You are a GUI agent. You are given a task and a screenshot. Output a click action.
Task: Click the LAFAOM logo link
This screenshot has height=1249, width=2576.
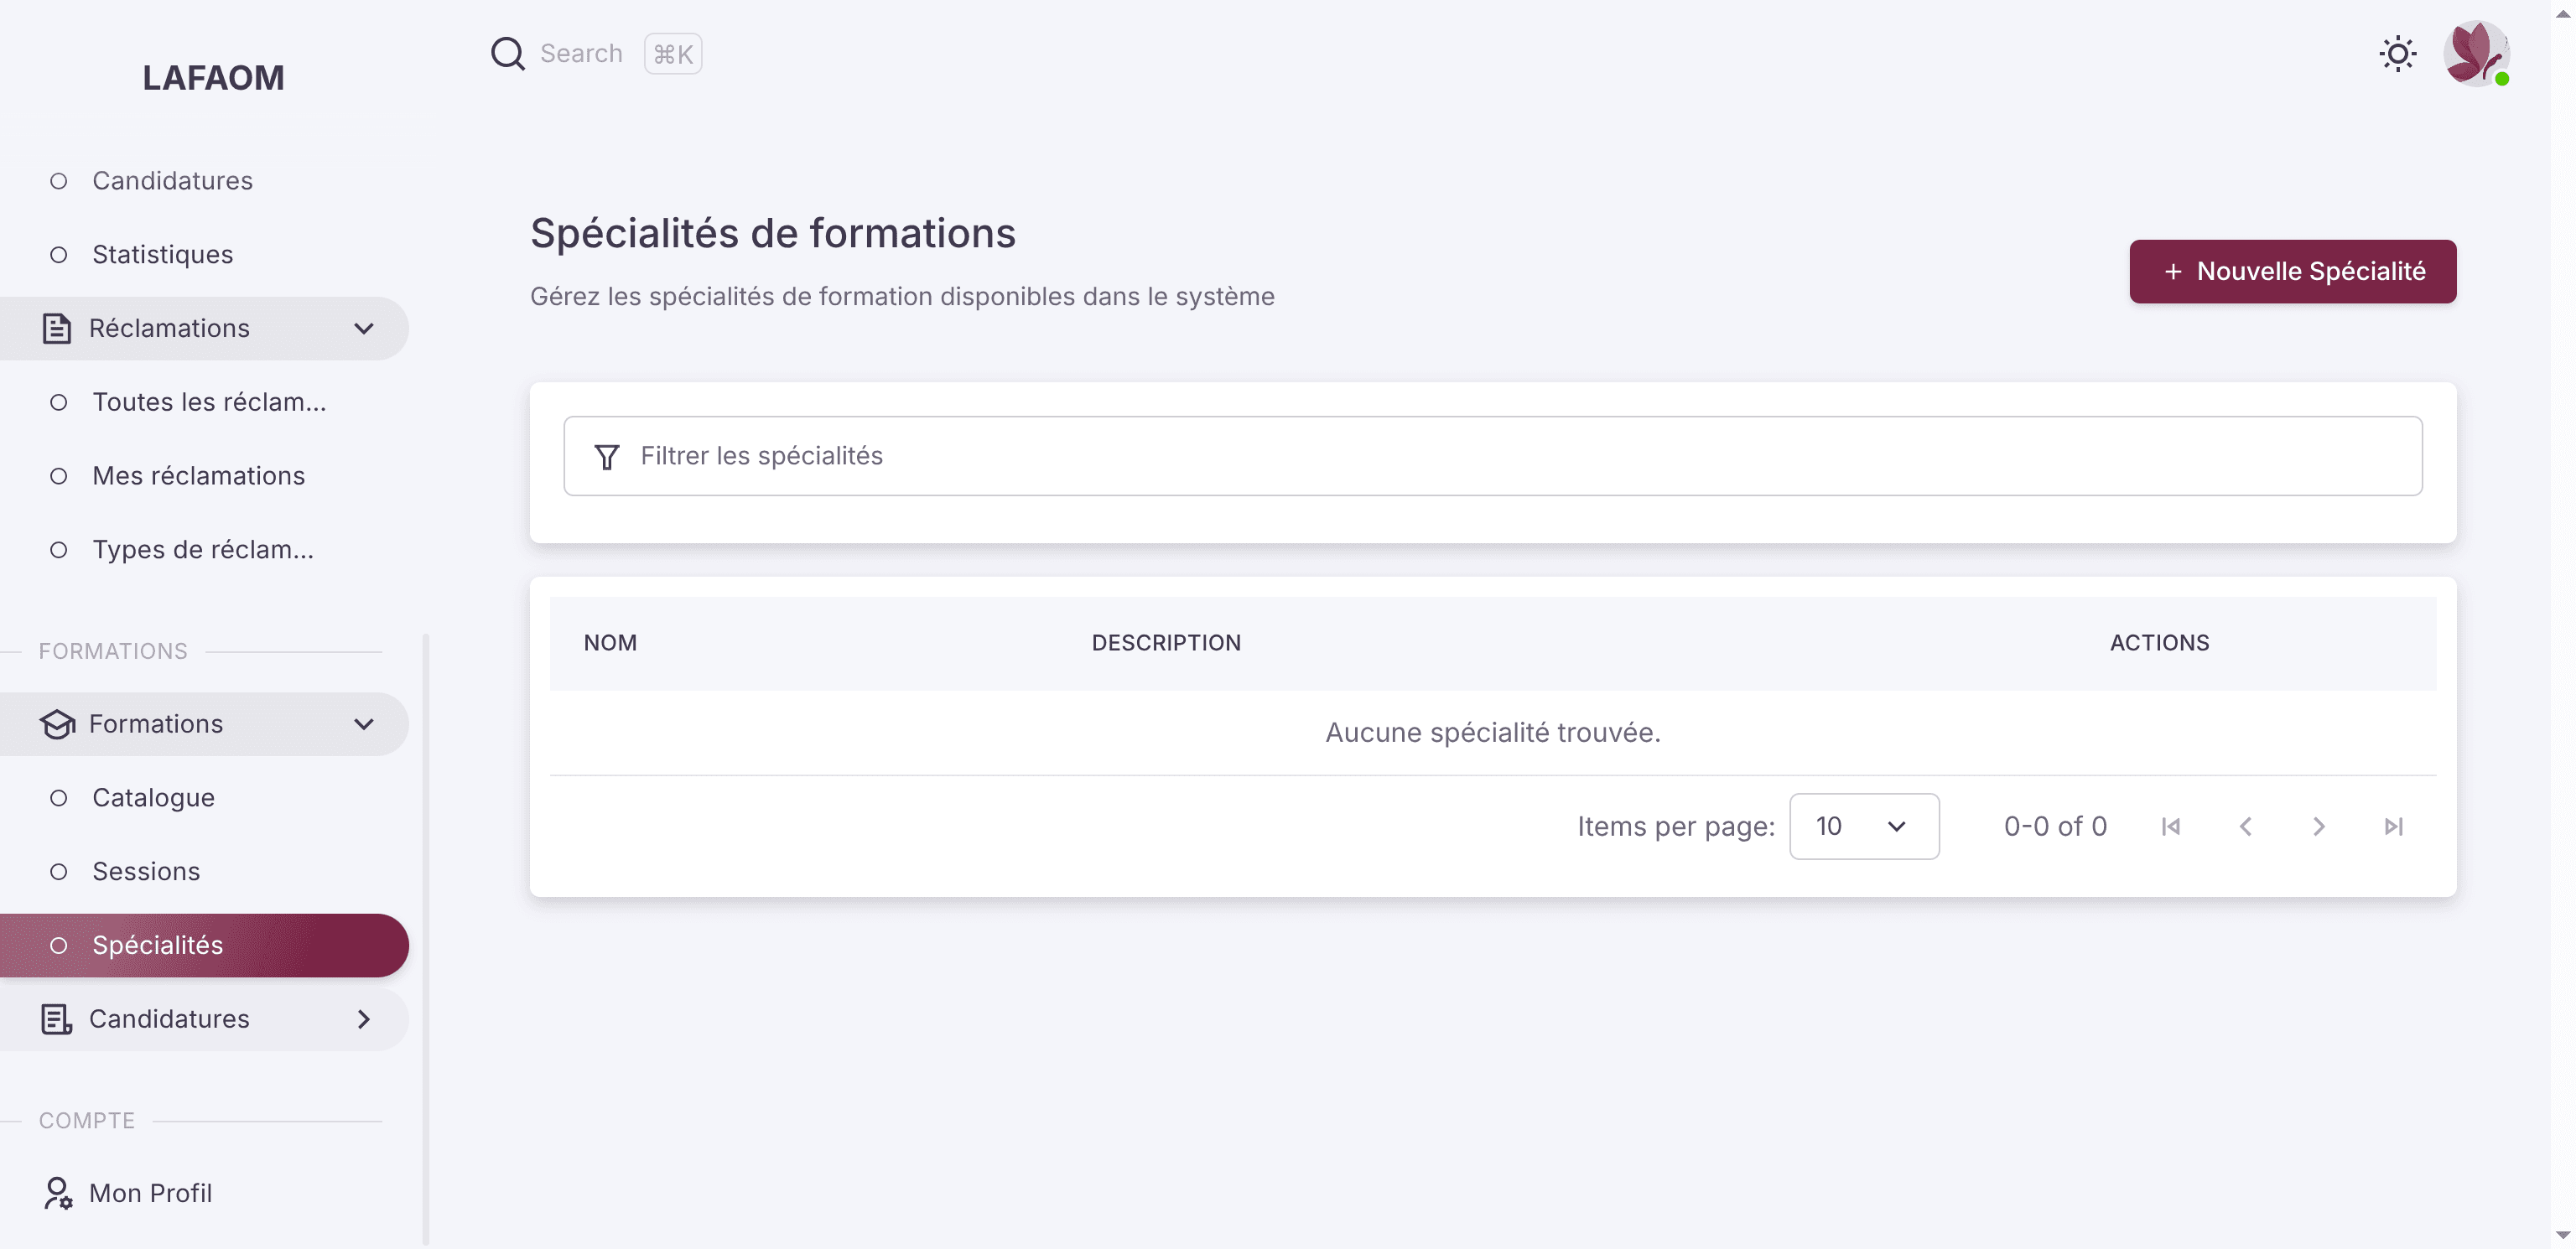point(213,77)
